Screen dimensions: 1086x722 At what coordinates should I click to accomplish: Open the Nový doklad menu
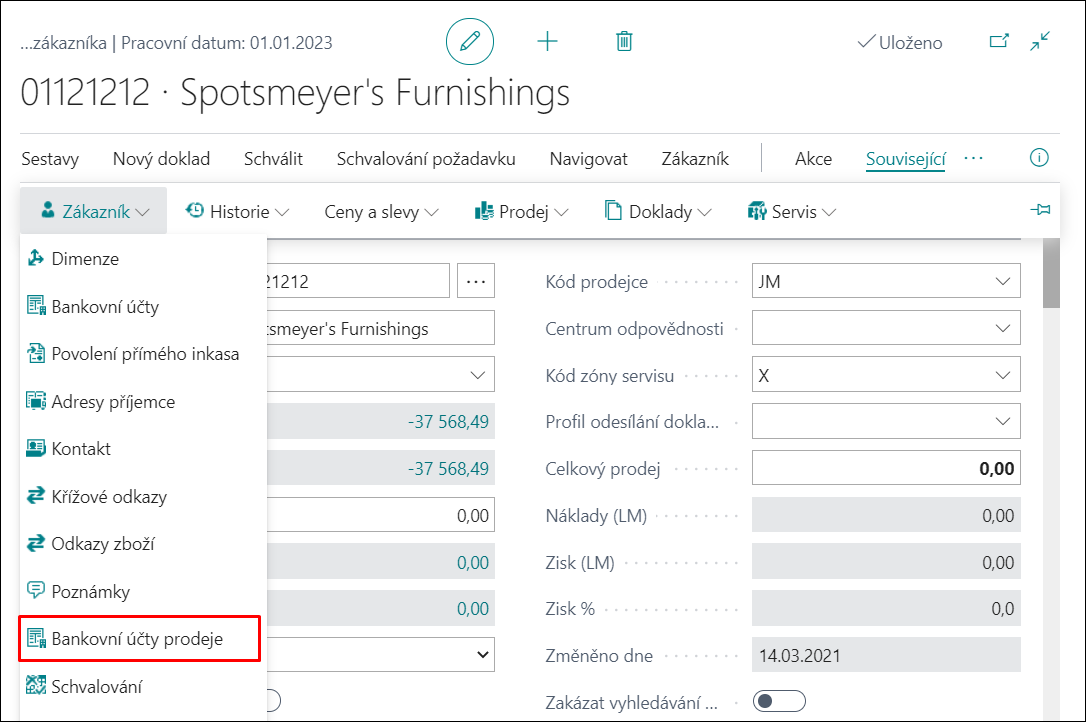pyautogui.click(x=161, y=159)
